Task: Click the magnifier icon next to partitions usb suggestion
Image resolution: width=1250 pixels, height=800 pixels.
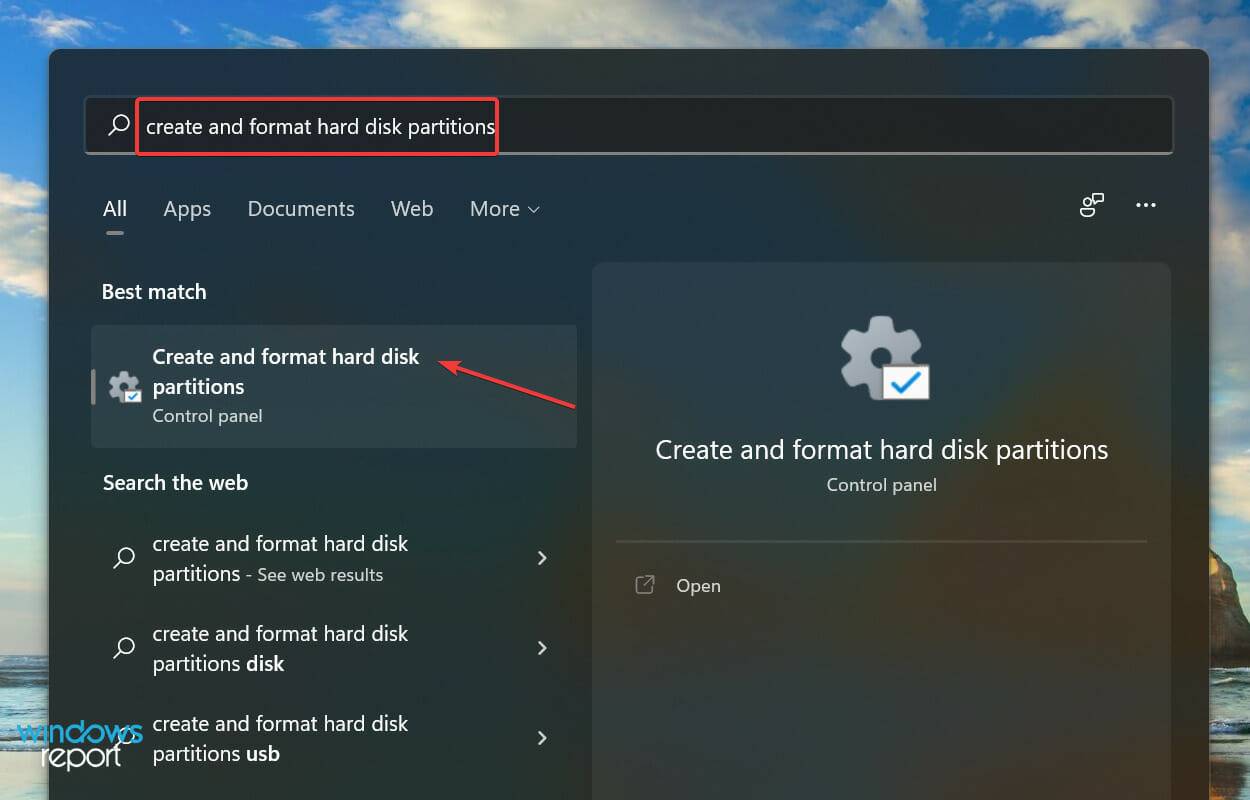Action: (123, 738)
